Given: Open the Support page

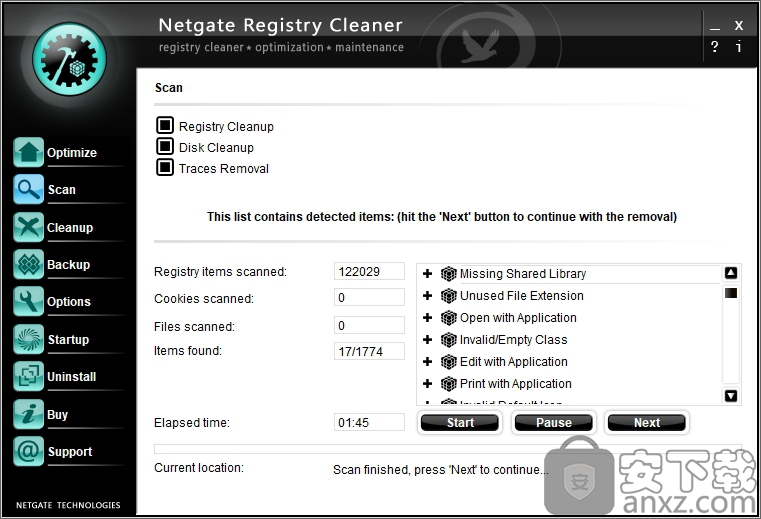Looking at the screenshot, I should pos(70,452).
